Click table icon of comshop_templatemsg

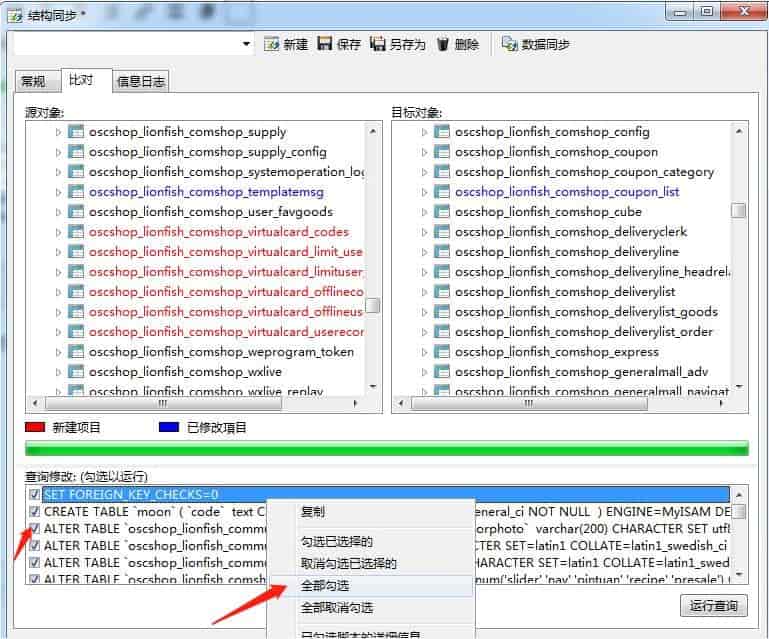(76, 192)
